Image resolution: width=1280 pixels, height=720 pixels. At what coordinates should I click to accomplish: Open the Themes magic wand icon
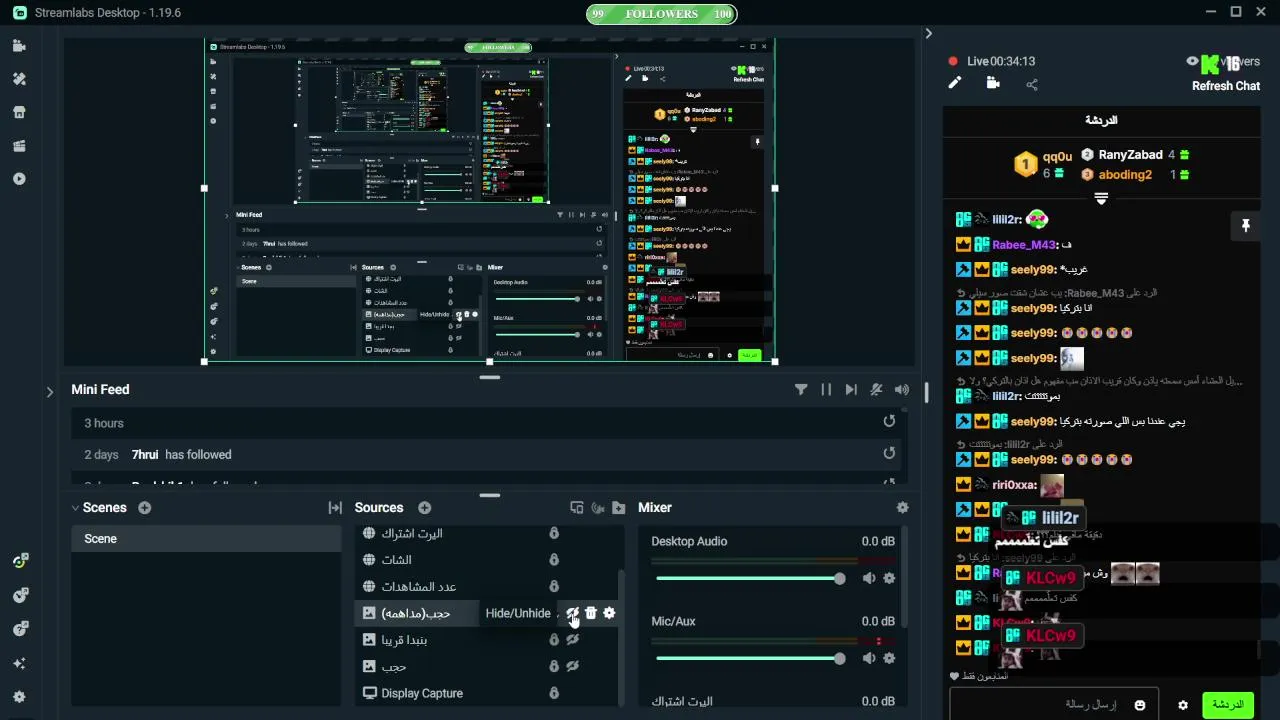point(19,79)
